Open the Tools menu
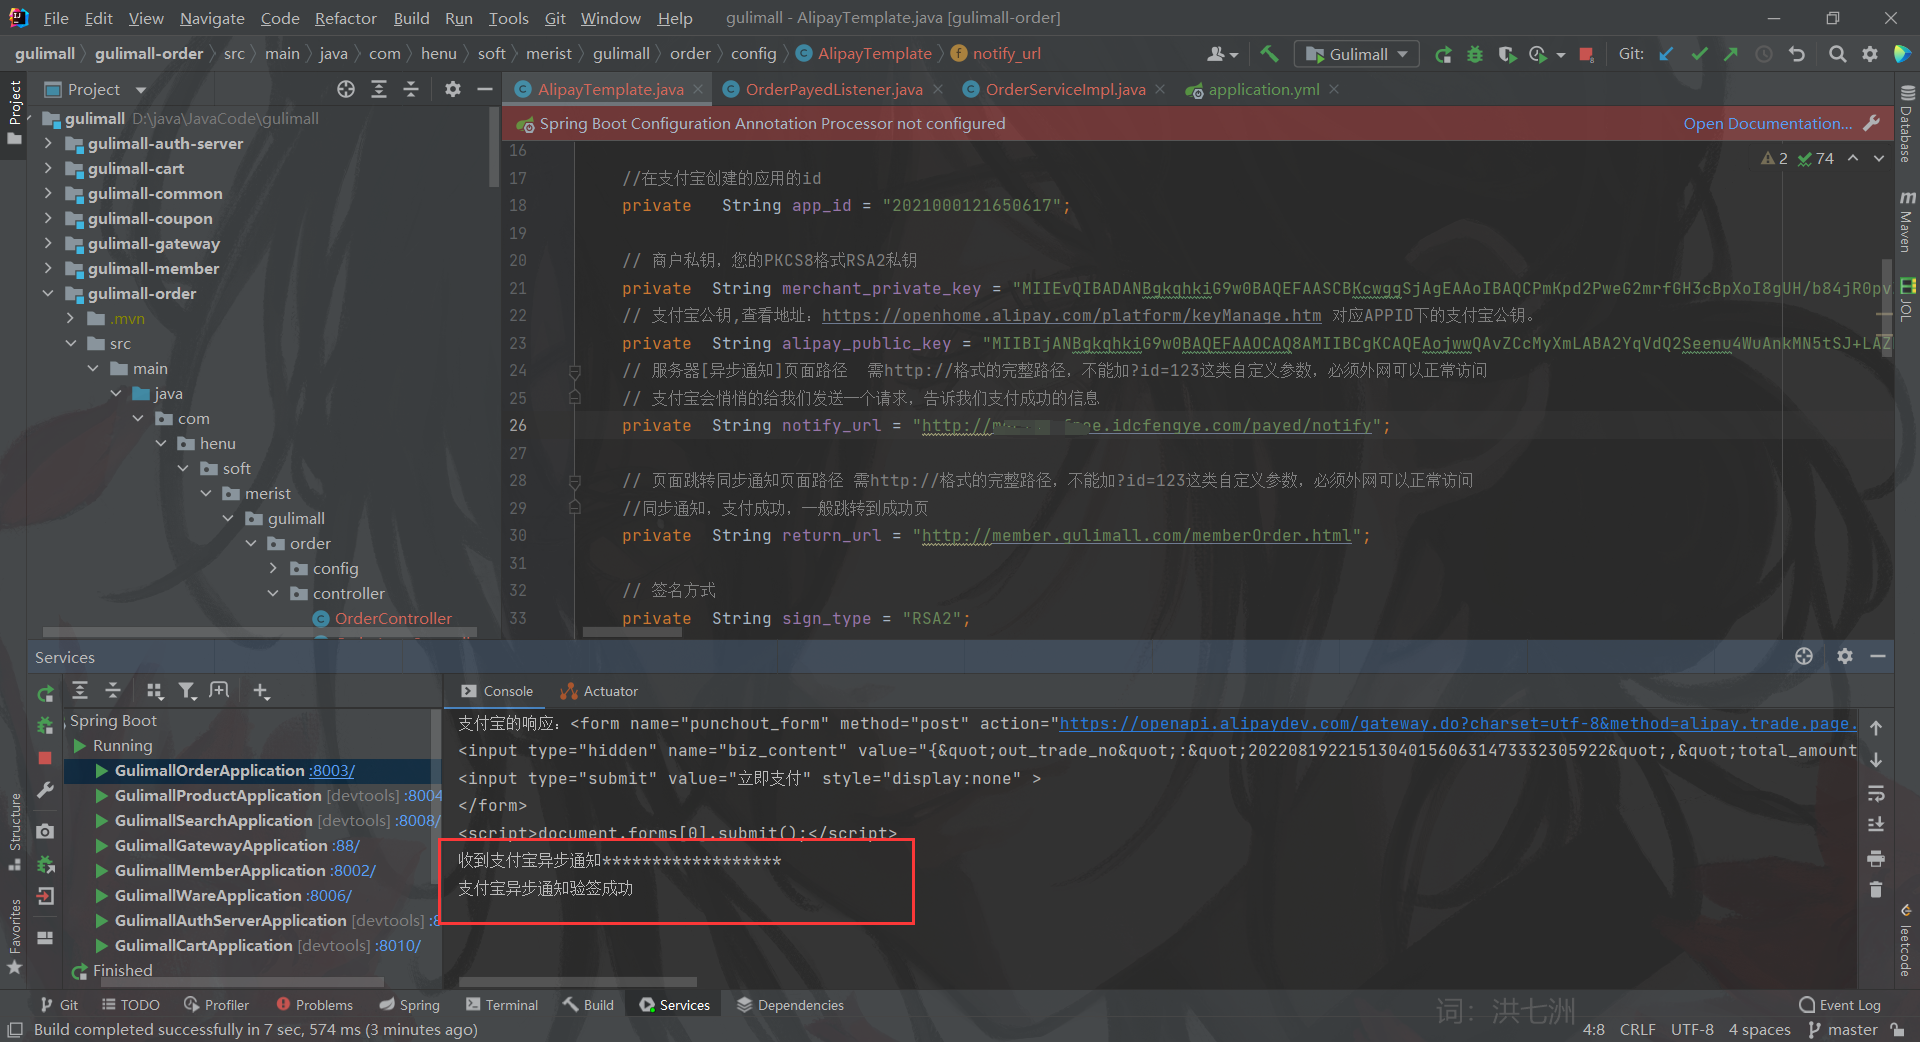This screenshot has width=1920, height=1042. (508, 18)
